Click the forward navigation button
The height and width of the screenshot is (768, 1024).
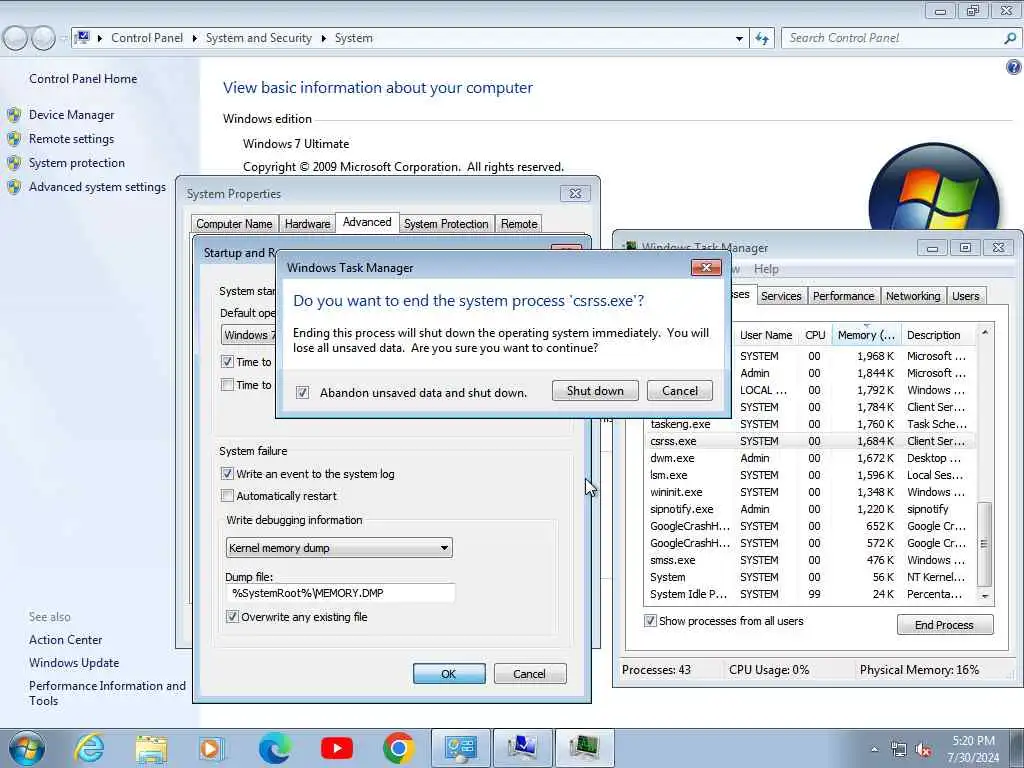[43, 38]
